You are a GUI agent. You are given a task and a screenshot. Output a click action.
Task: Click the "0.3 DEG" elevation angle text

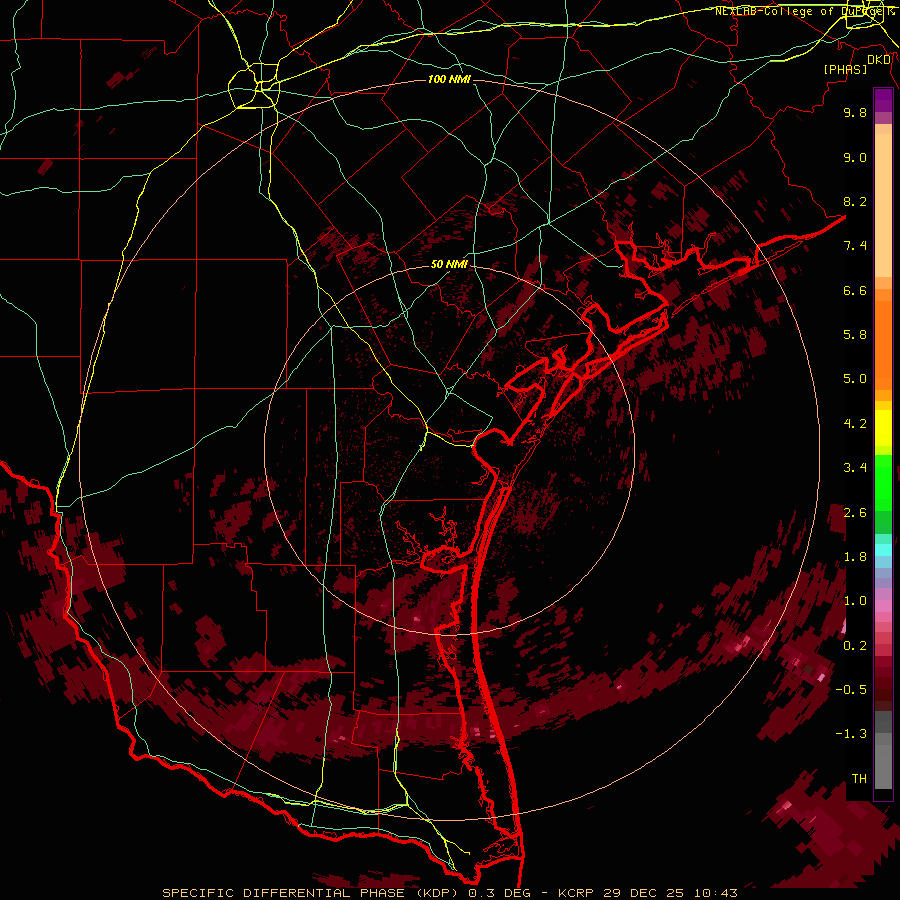(500, 893)
